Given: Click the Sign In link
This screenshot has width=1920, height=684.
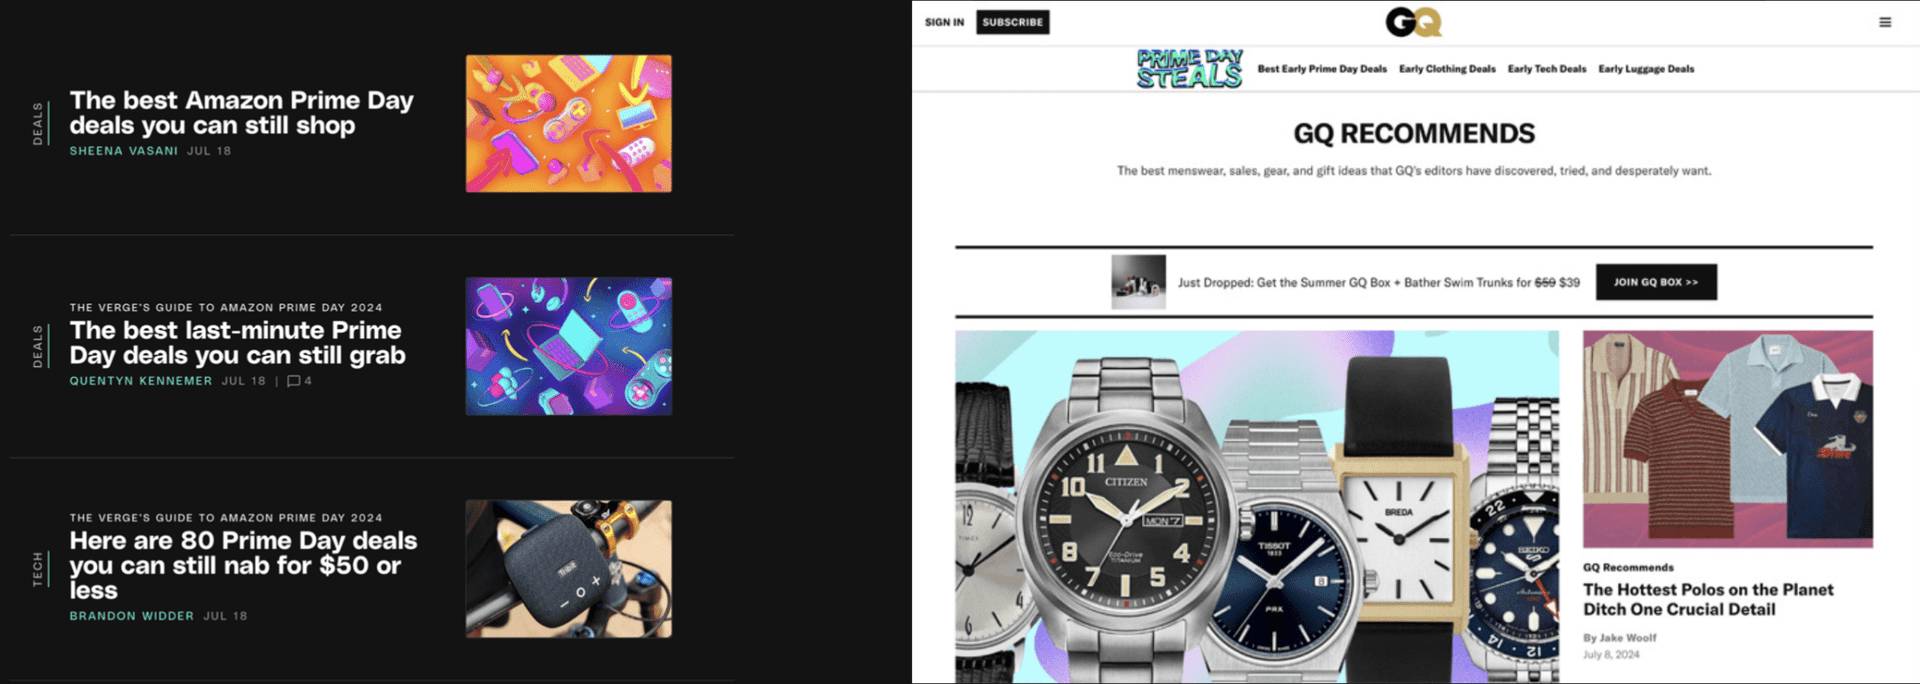Looking at the screenshot, I should 944,22.
